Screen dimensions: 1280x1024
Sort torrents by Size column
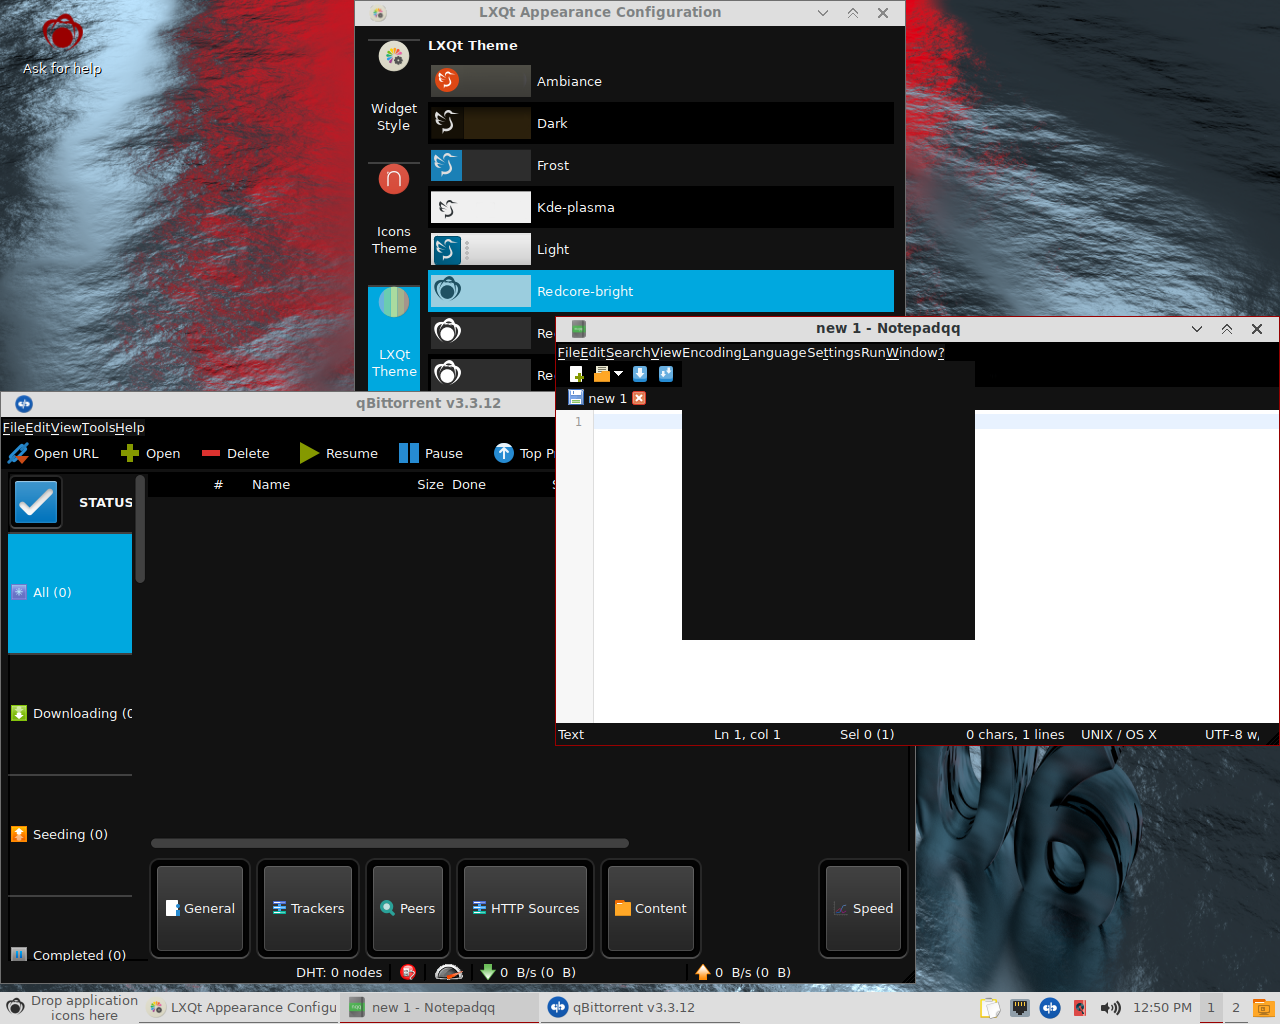tap(430, 484)
